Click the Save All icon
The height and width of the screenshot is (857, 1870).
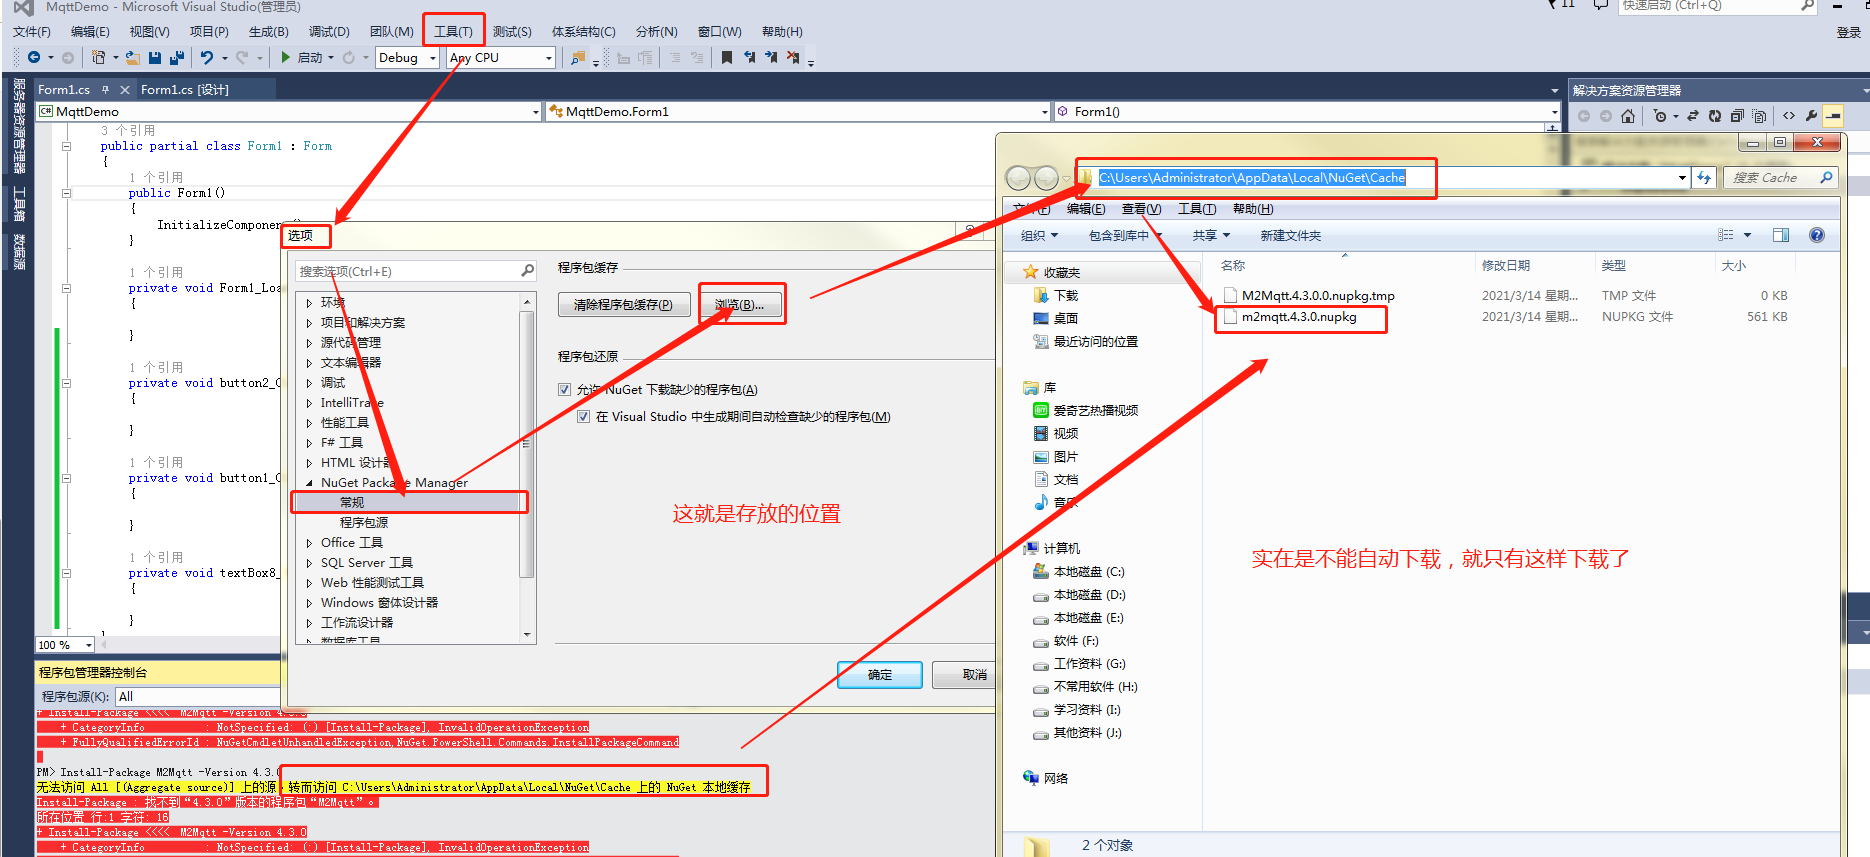[x=177, y=57]
